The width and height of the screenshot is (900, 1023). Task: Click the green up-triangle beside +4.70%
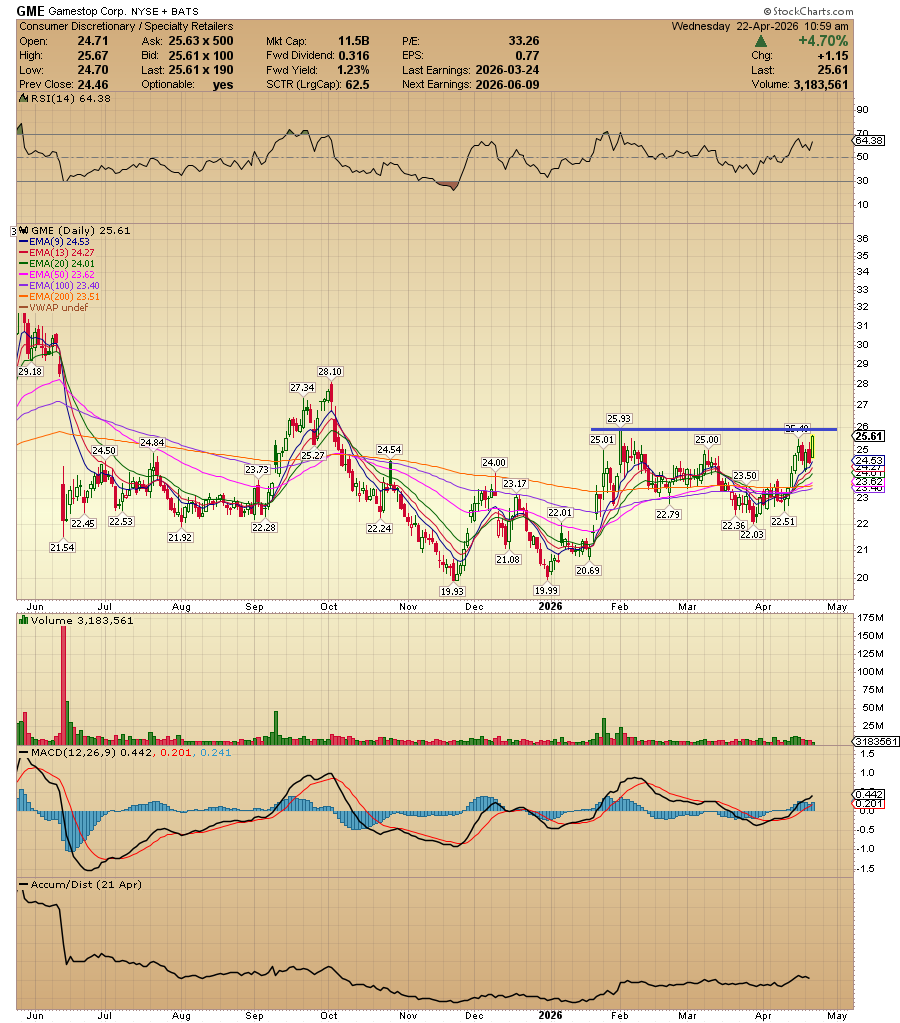pos(760,41)
